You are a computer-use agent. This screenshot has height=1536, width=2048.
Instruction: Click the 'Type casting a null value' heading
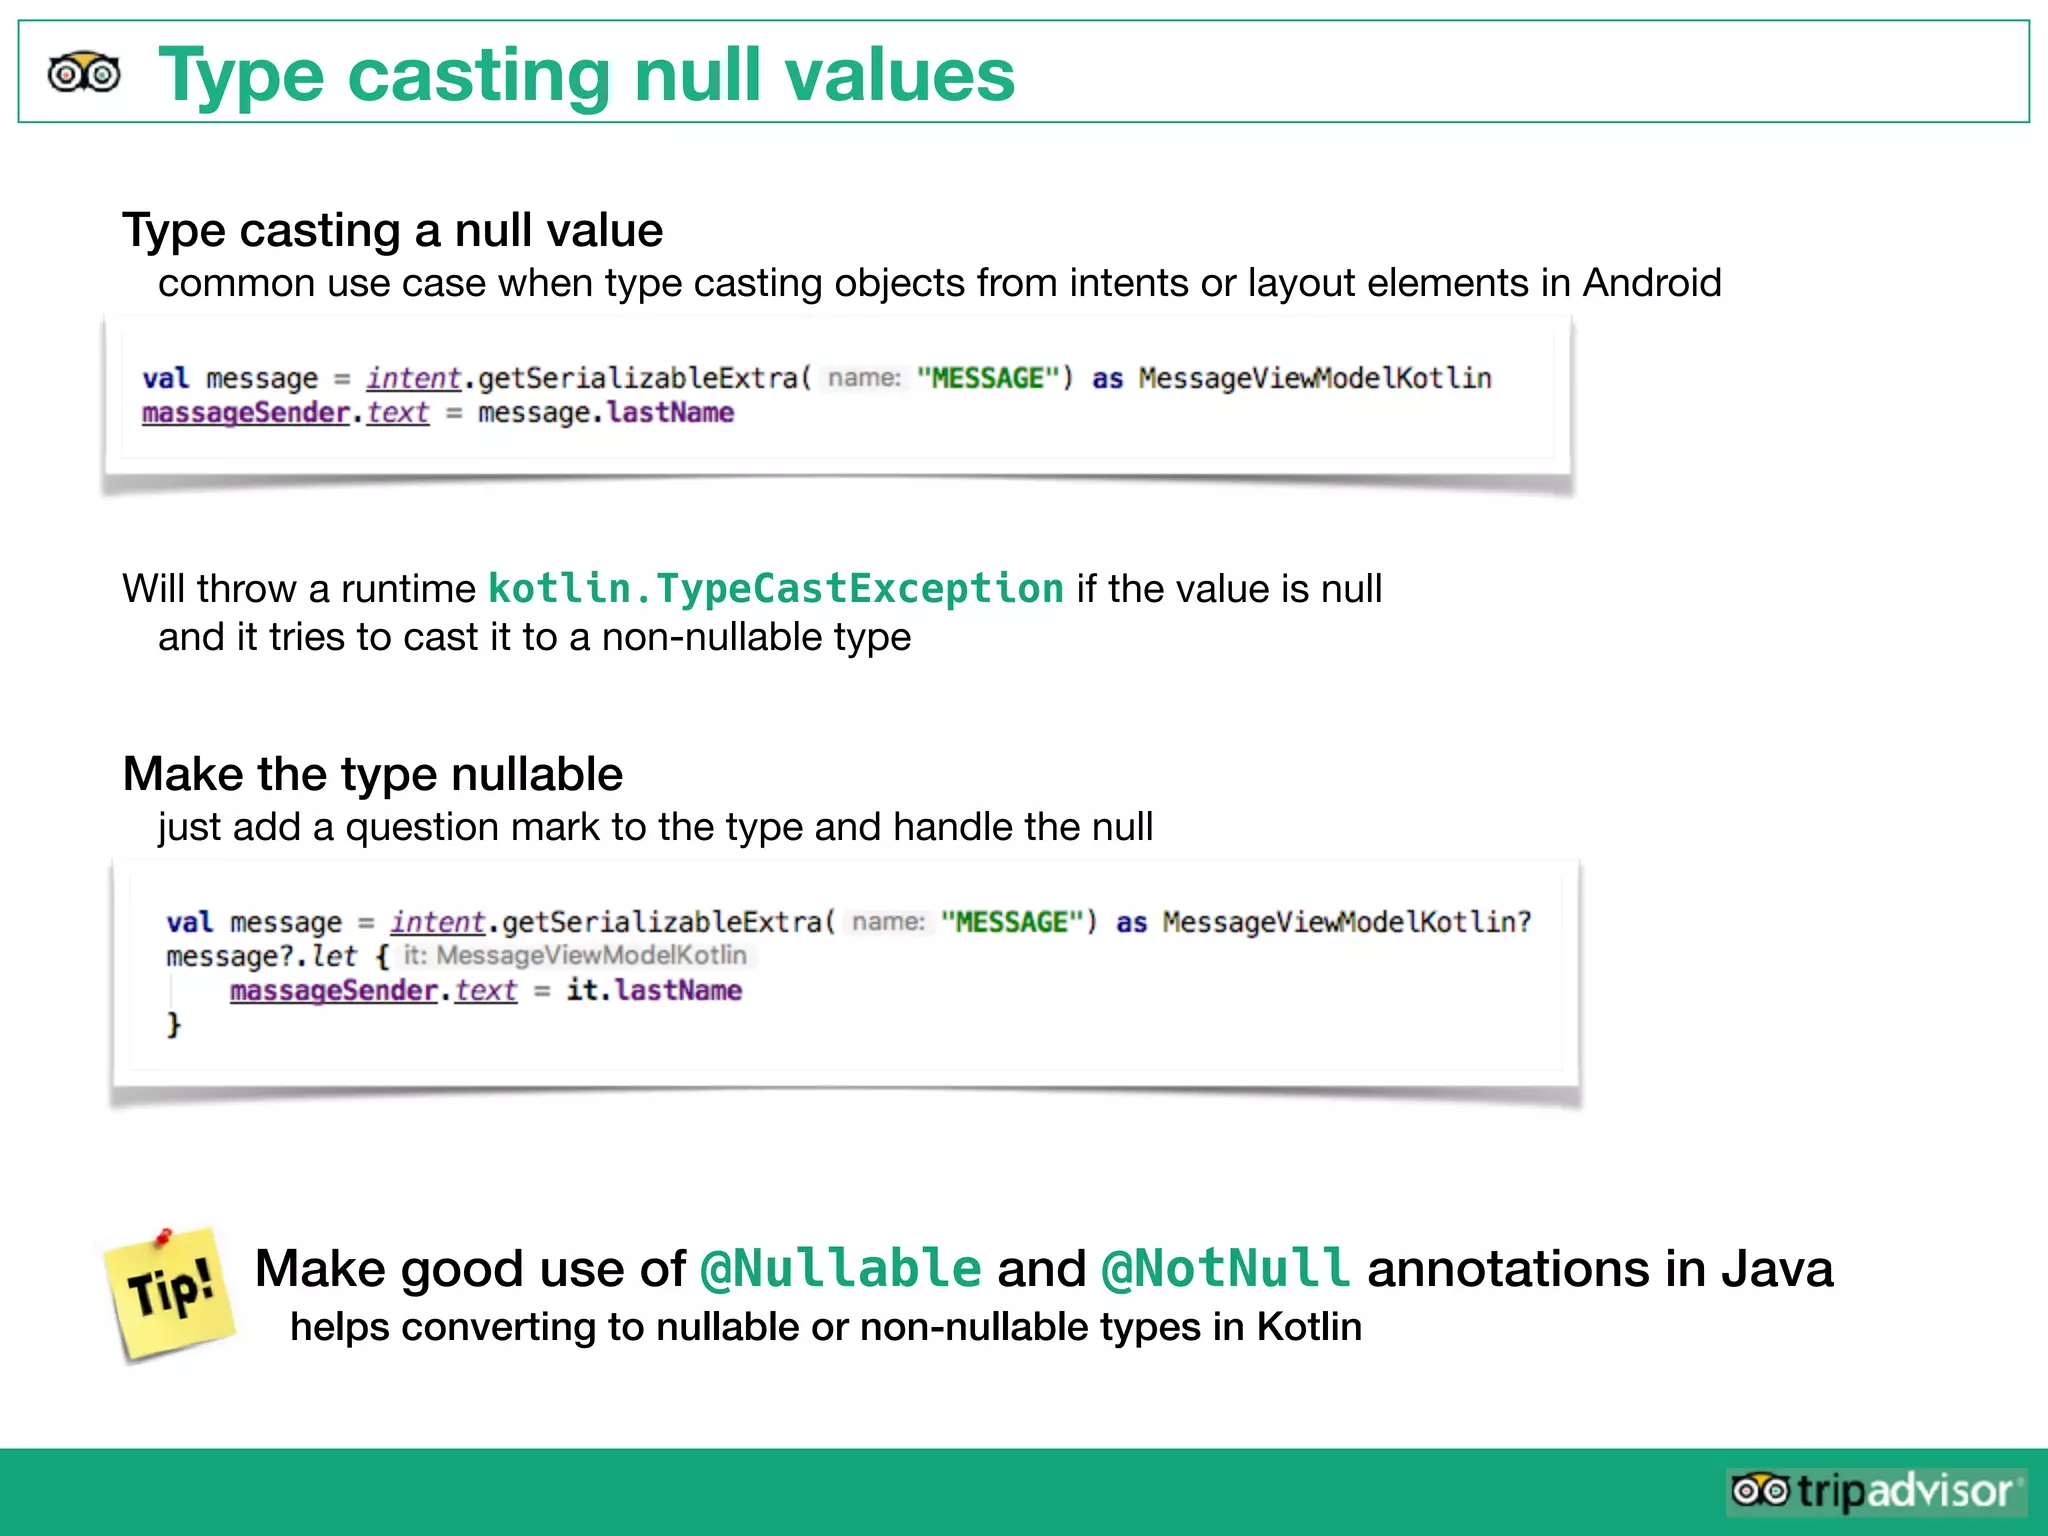pos(392,230)
